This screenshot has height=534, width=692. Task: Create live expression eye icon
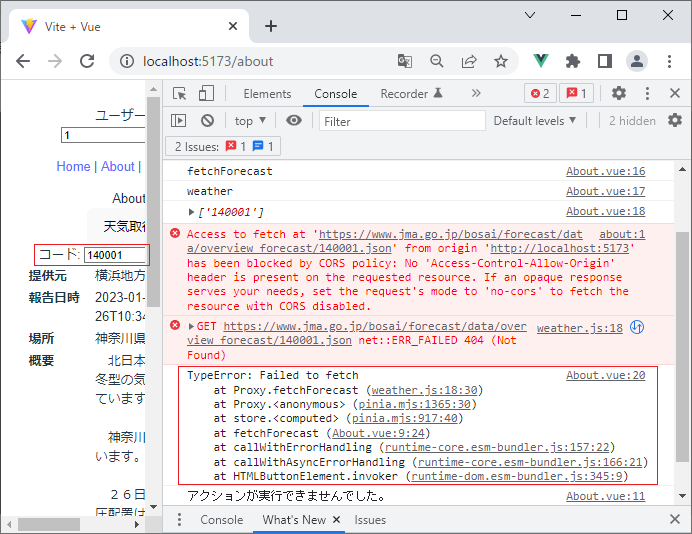point(293,120)
